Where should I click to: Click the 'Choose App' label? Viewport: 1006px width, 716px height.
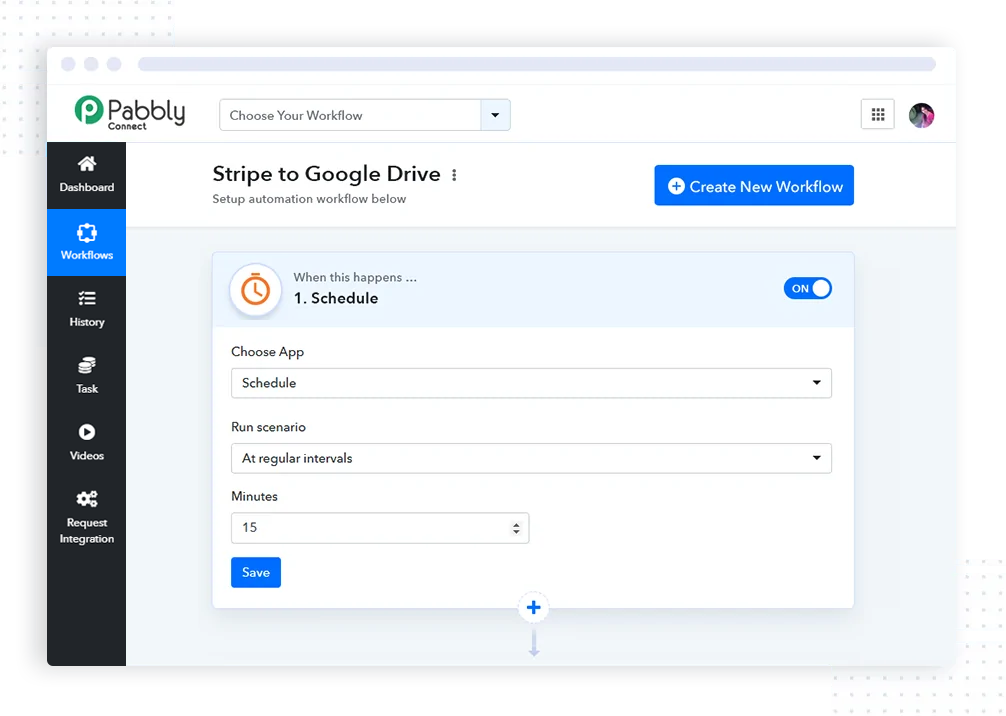pyautogui.click(x=268, y=352)
